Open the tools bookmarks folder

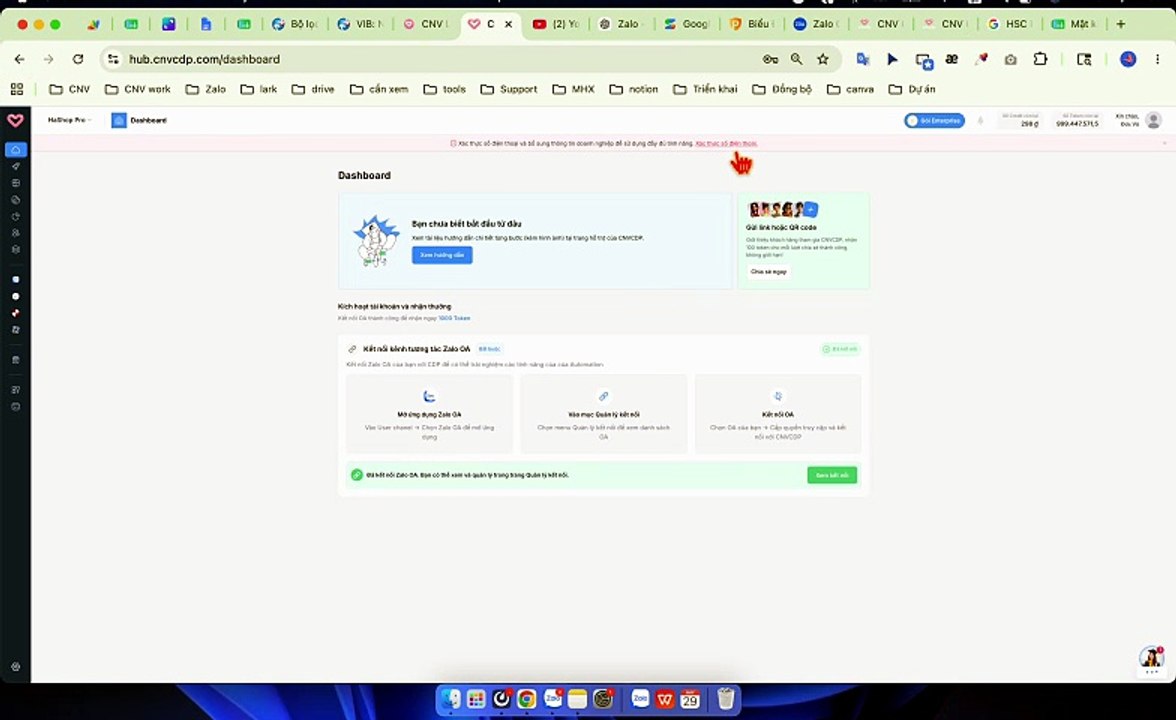[x=445, y=89]
